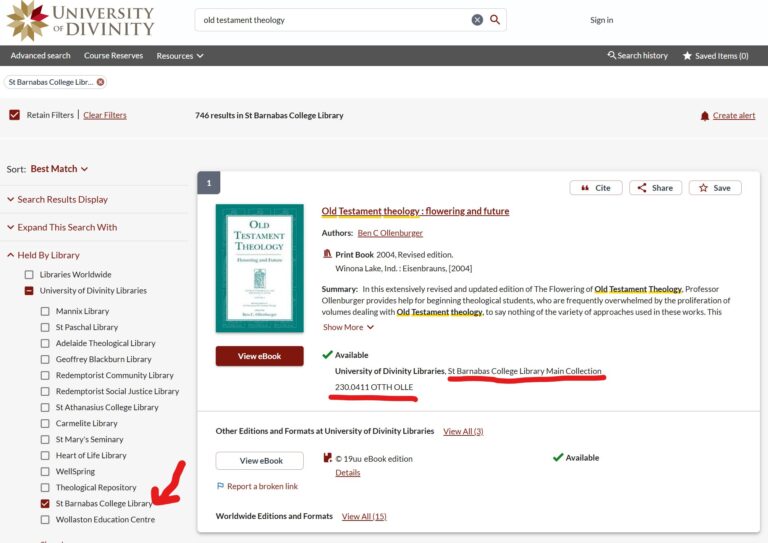
Task: Click the Old Testament Theology book cover
Action: (259, 268)
